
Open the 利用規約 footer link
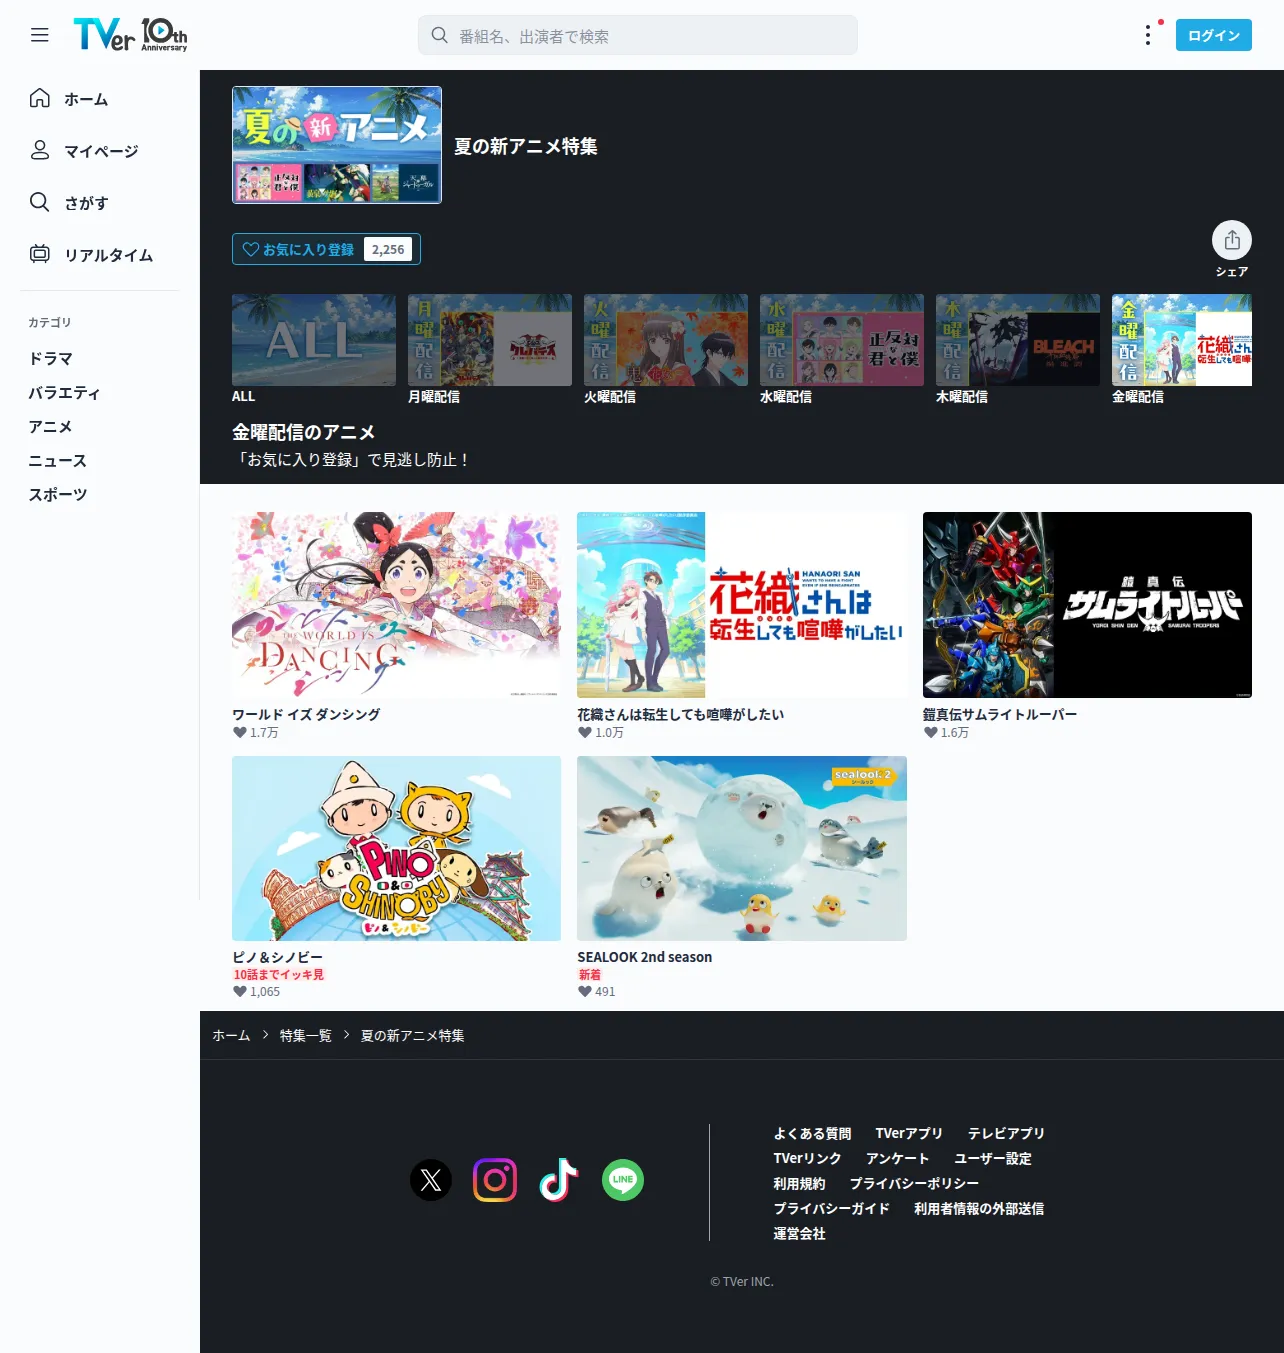click(x=799, y=1183)
